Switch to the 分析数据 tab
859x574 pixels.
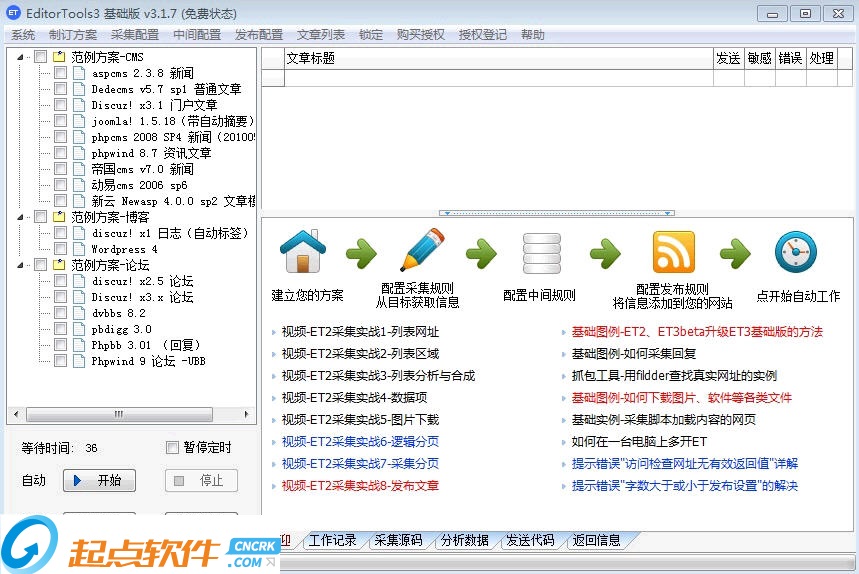(465, 541)
